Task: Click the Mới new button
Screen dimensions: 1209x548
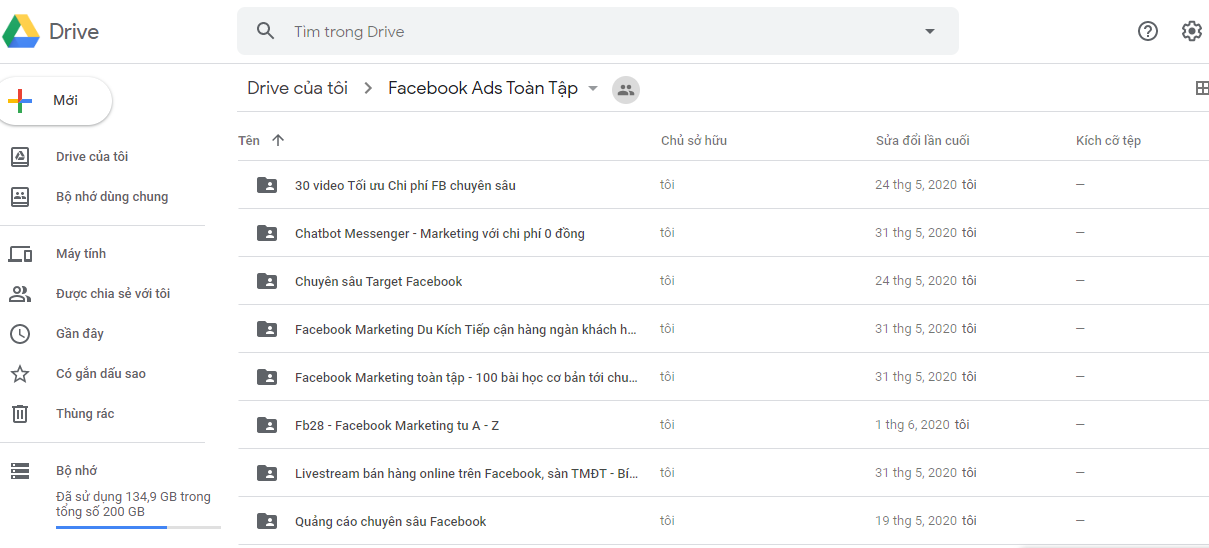Action: click(54, 101)
